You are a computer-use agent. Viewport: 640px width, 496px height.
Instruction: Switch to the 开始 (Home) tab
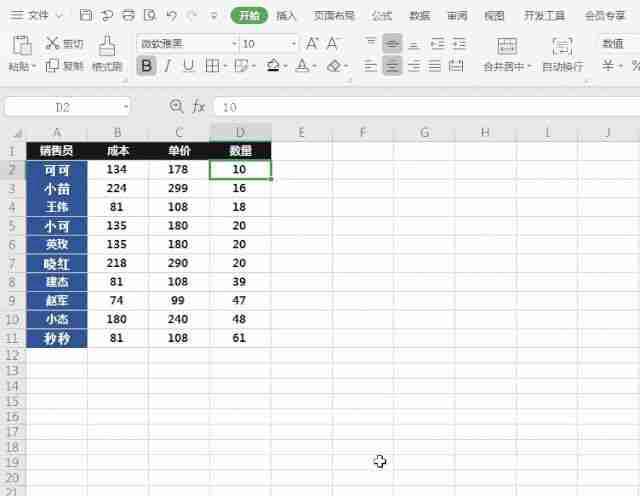249,16
